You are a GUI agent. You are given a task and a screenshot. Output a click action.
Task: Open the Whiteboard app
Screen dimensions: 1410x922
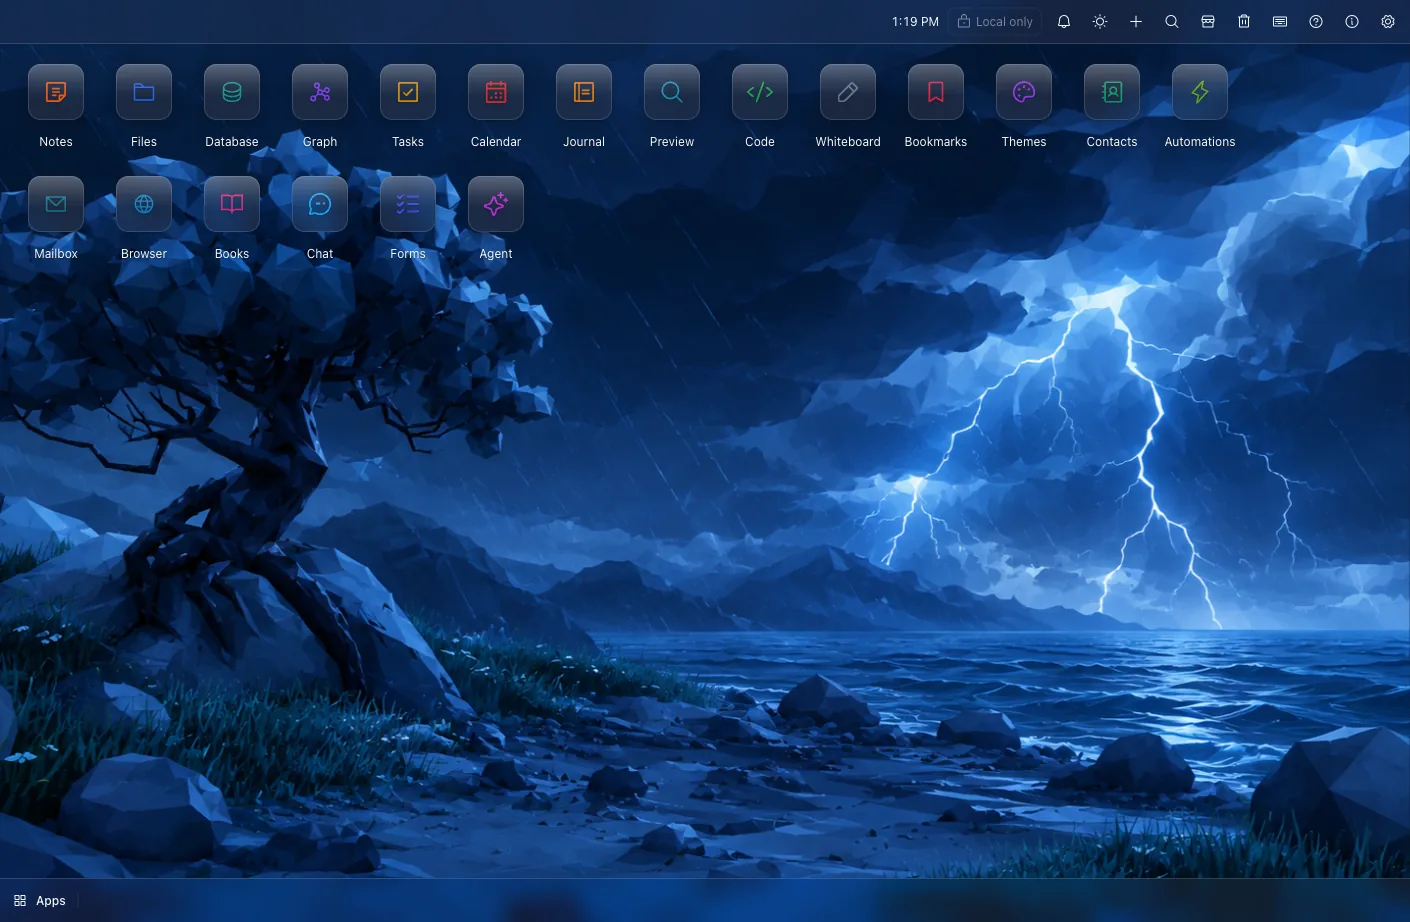pos(848,92)
